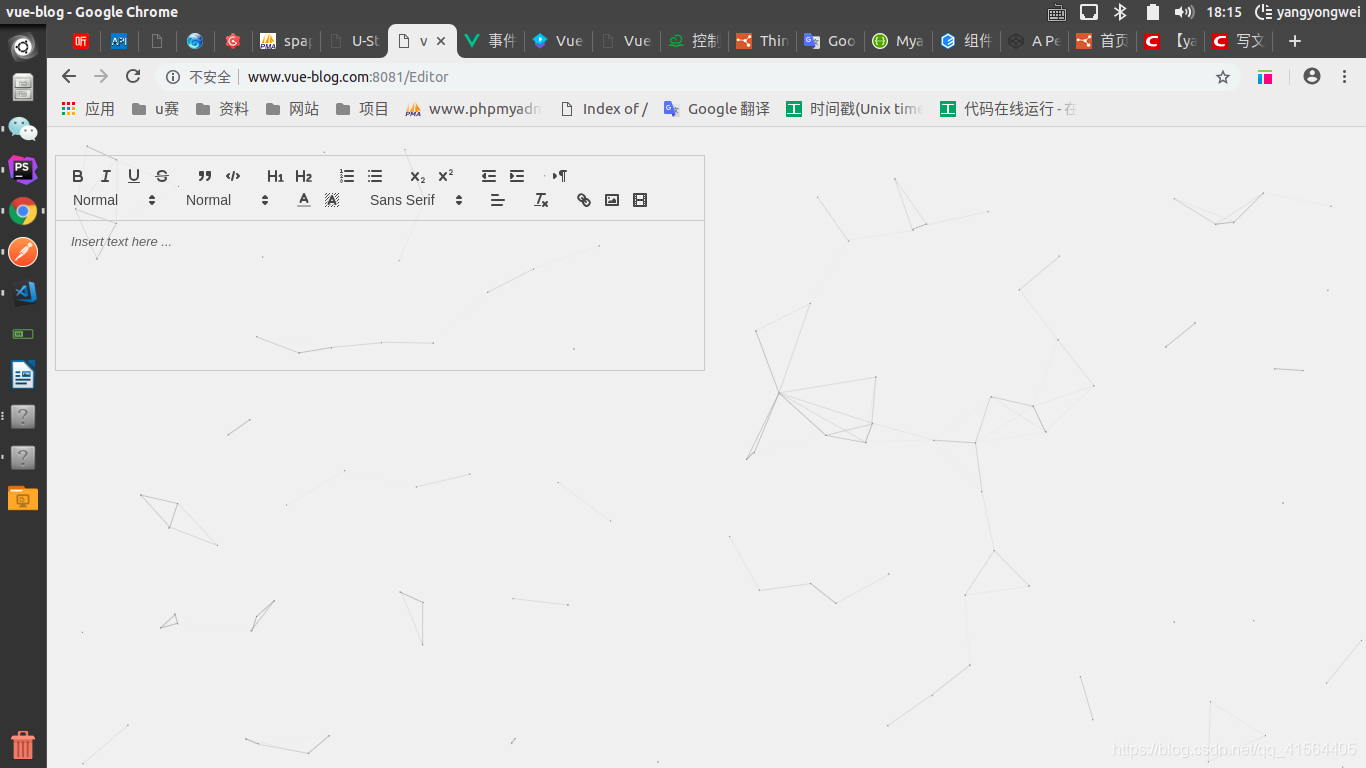Switch to the 事件 tab
The height and width of the screenshot is (768, 1366).
tap(490, 41)
